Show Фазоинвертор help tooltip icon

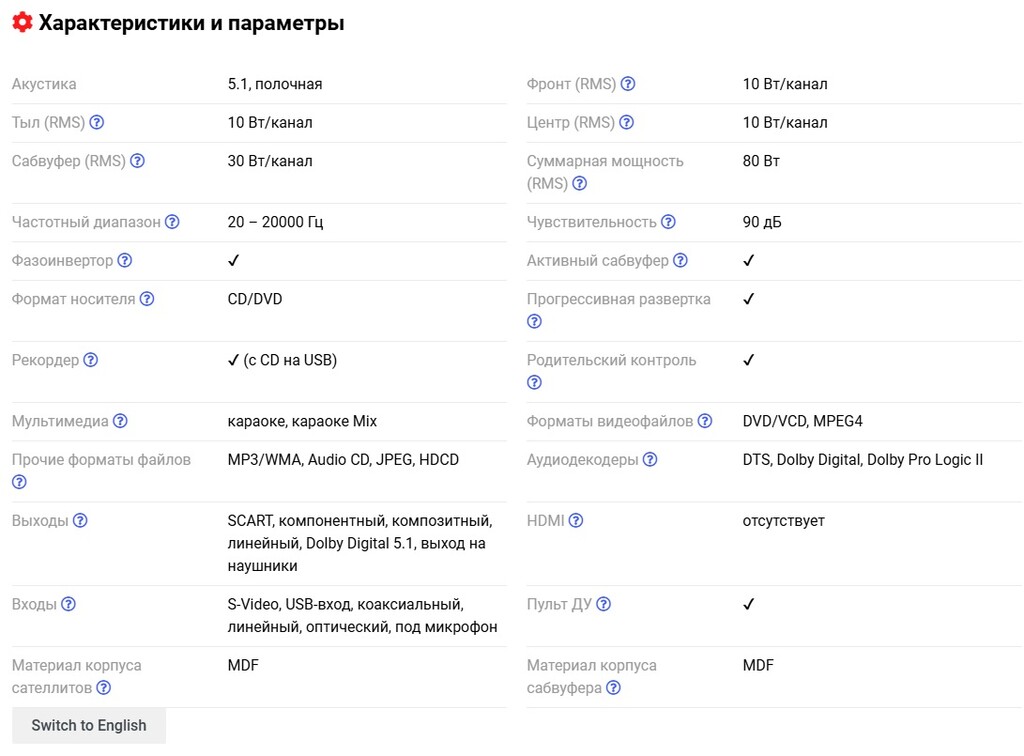pyautogui.click(x=125, y=261)
